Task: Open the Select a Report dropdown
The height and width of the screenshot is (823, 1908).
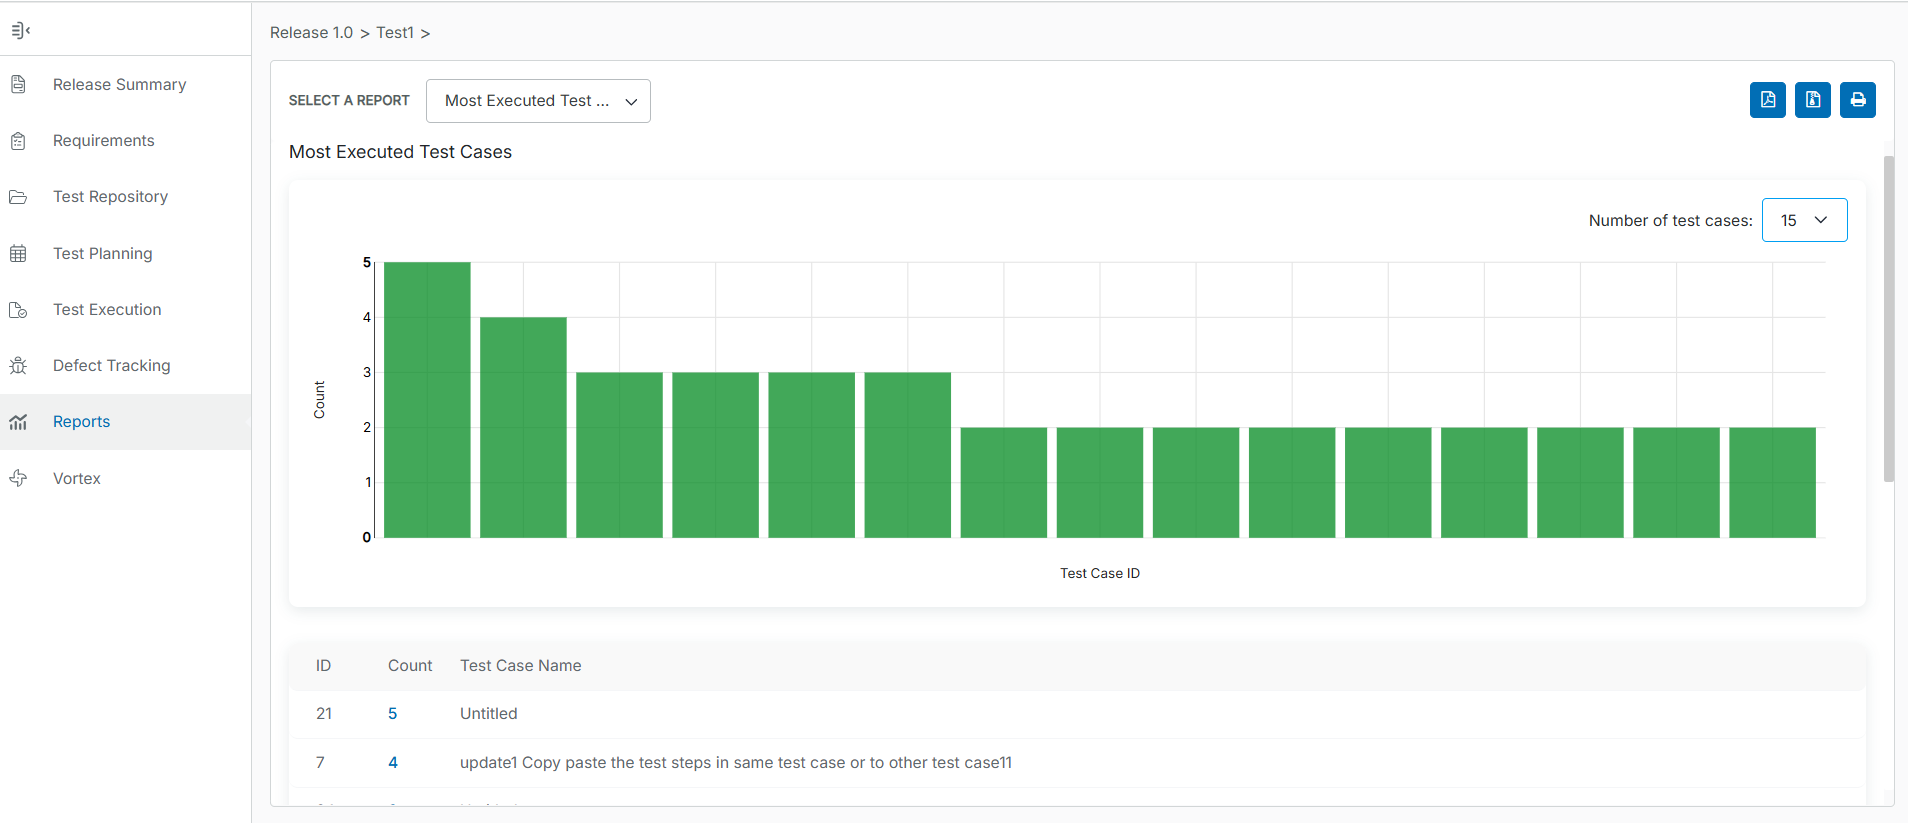Action: tap(538, 101)
